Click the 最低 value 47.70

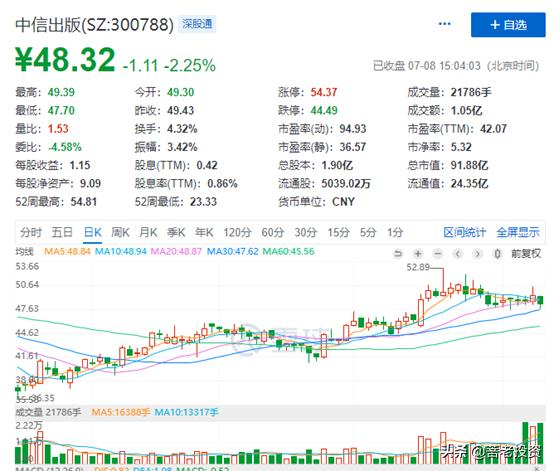click(x=61, y=111)
